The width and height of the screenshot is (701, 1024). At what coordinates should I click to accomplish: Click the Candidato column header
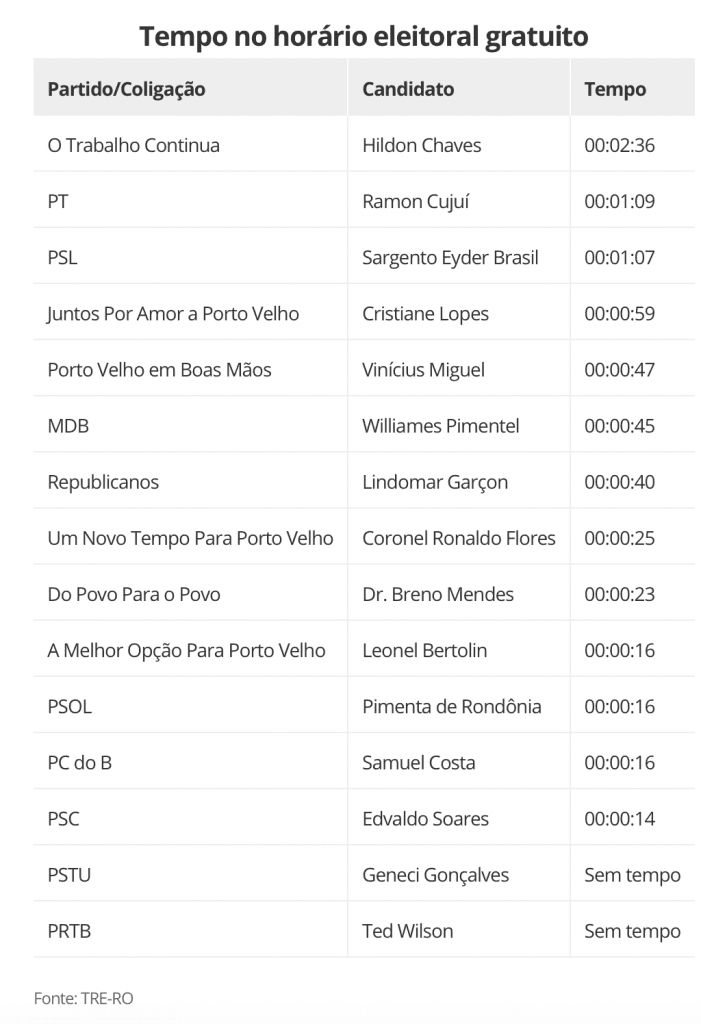[408, 89]
